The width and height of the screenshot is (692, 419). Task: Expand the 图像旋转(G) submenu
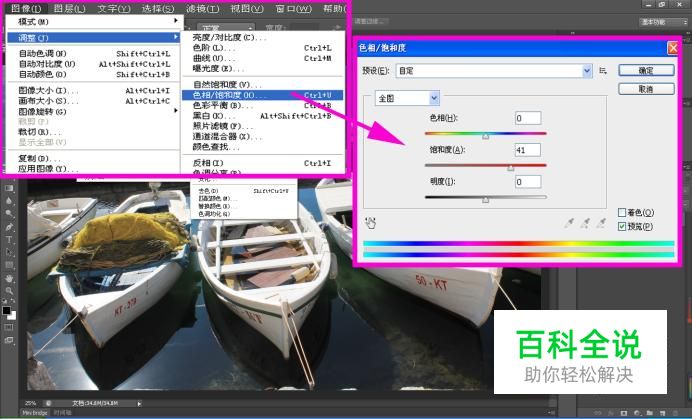point(94,111)
